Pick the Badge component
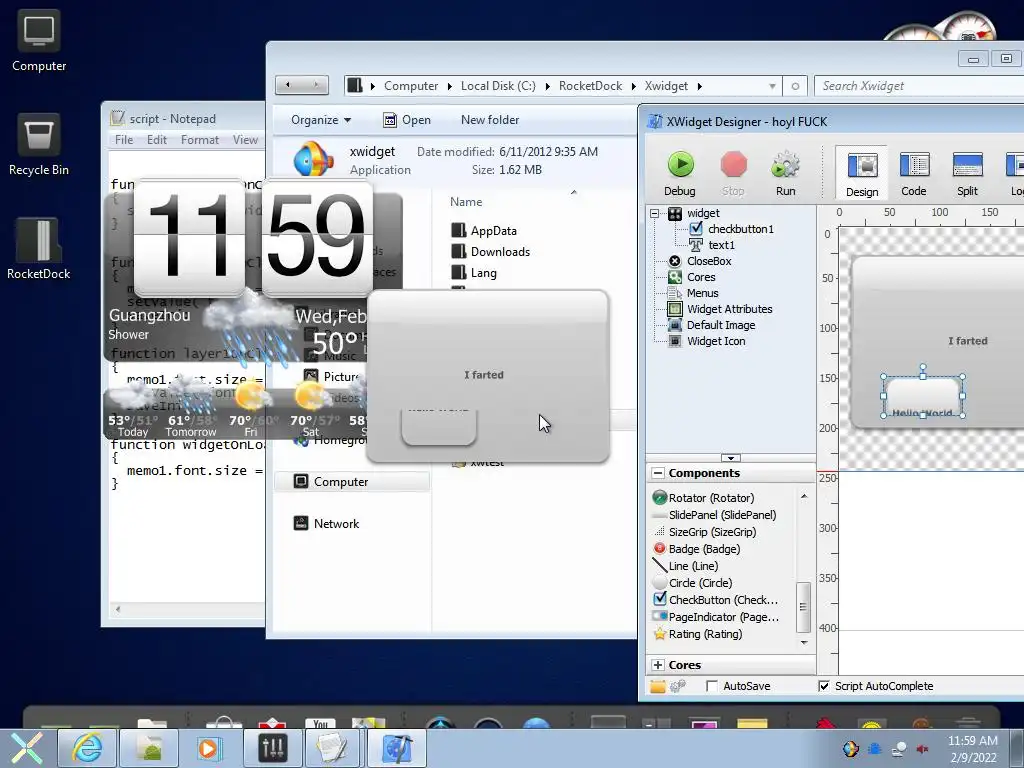1024x768 pixels. click(696, 549)
